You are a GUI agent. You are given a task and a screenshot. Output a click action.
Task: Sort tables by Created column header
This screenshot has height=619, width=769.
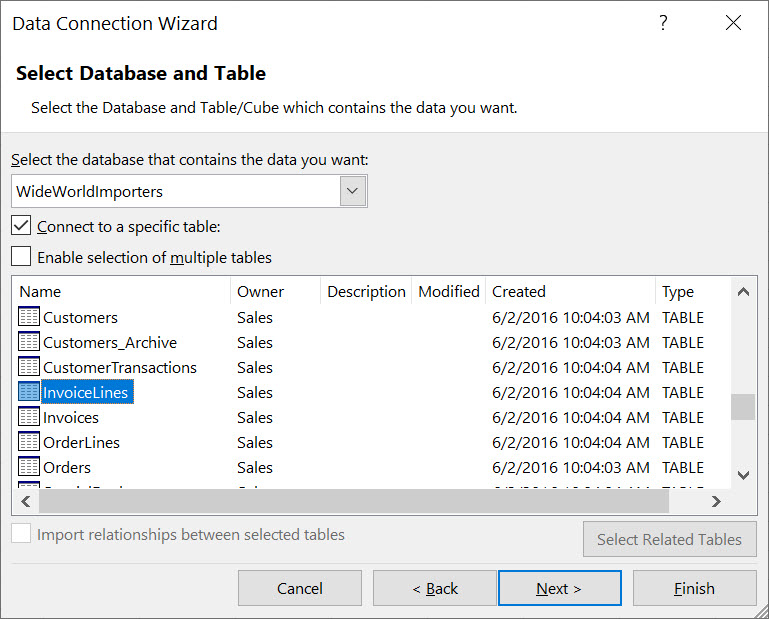570,292
